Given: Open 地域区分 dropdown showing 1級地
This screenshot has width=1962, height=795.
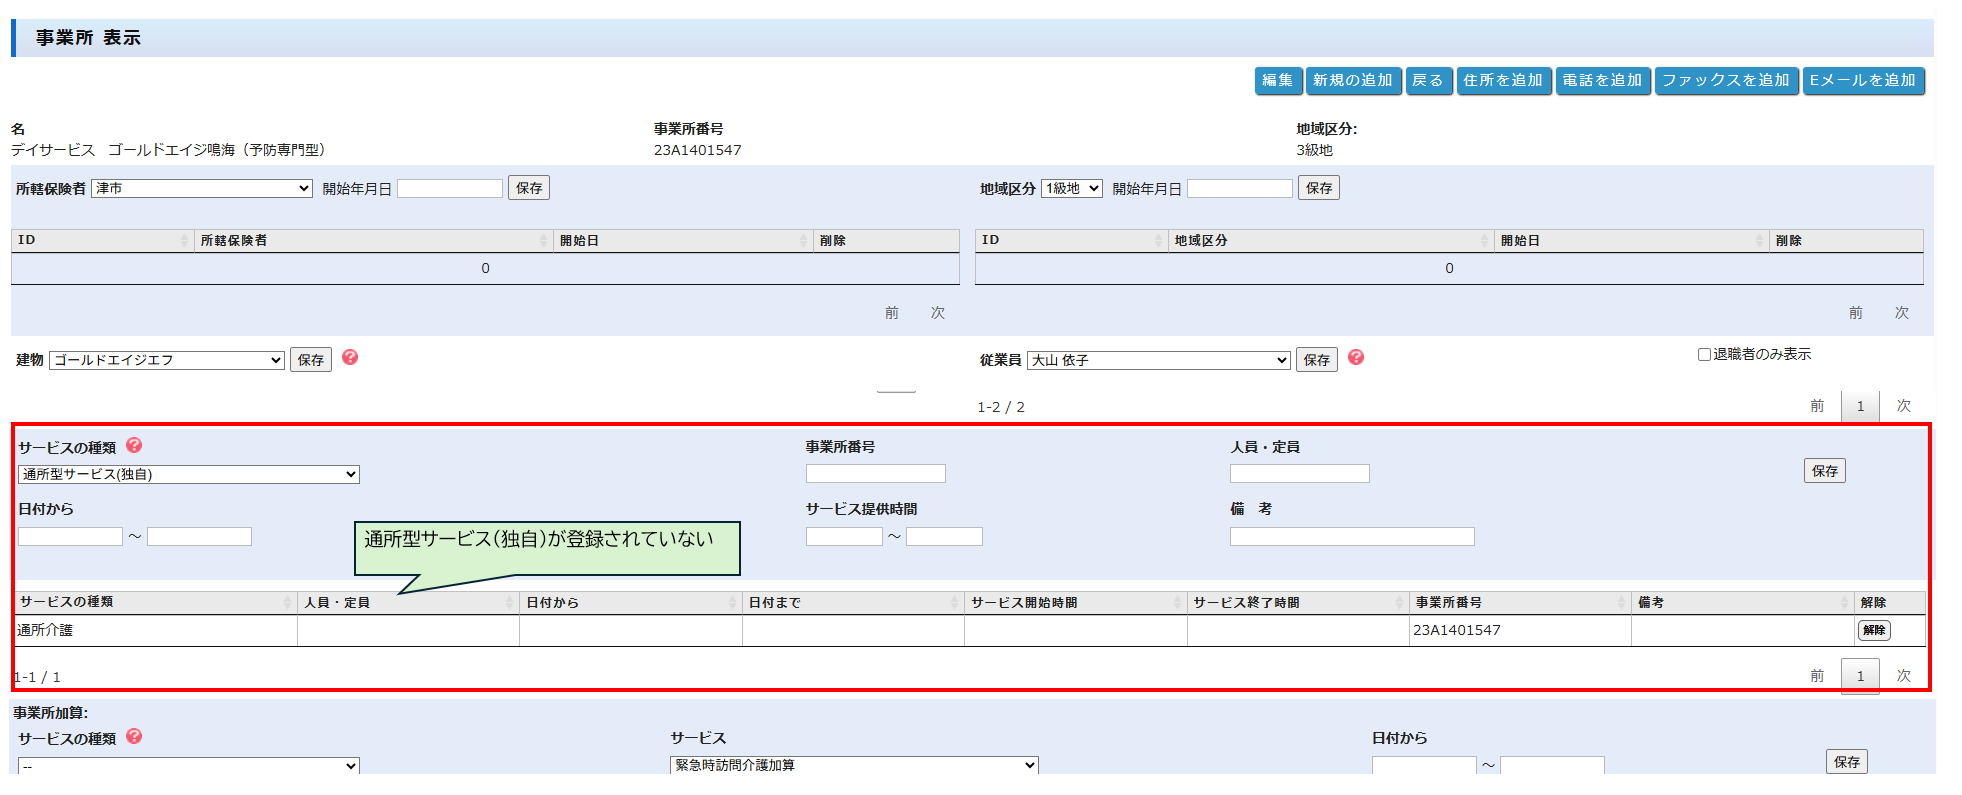Looking at the screenshot, I should click(x=1071, y=188).
